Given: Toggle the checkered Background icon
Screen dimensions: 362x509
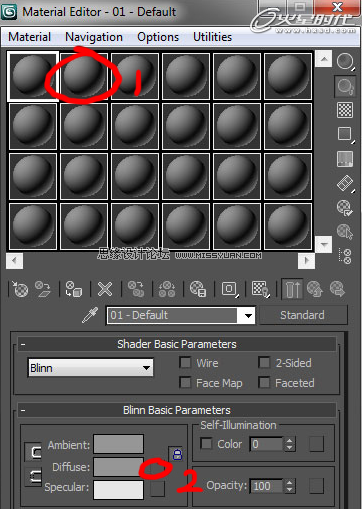Looking at the screenshot, I should click(x=345, y=110).
